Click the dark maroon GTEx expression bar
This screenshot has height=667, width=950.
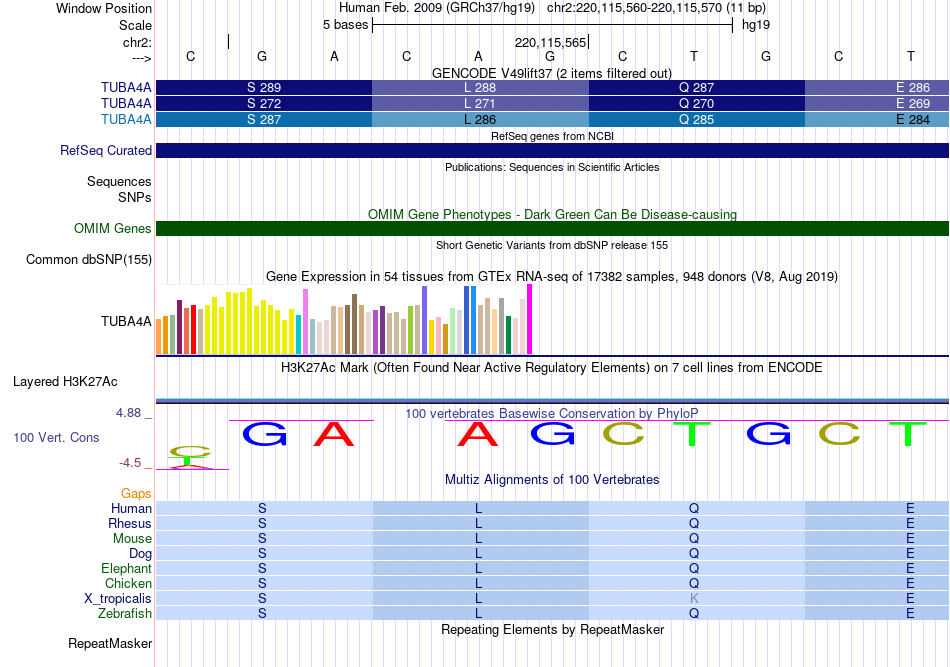(179, 327)
